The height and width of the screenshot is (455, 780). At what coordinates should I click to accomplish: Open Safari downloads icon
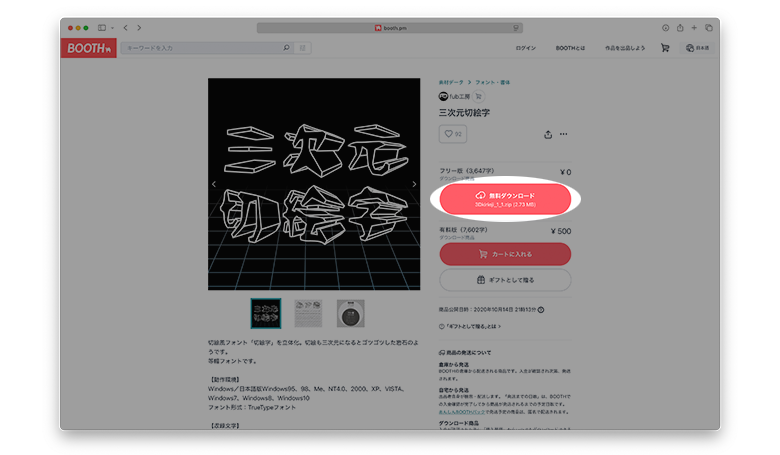(x=666, y=28)
